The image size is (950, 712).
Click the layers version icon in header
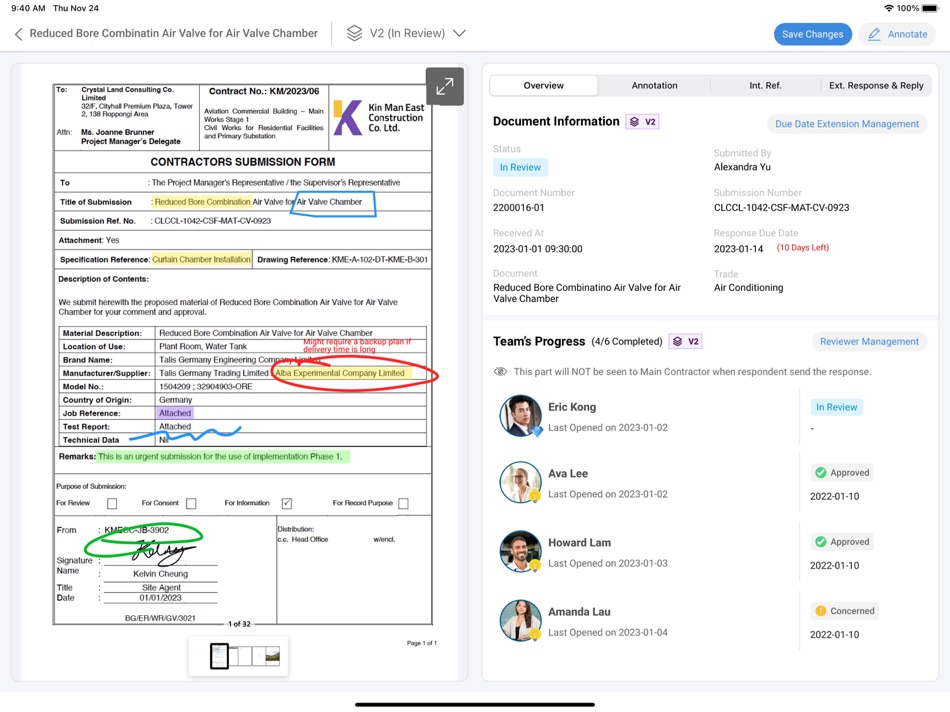[354, 33]
